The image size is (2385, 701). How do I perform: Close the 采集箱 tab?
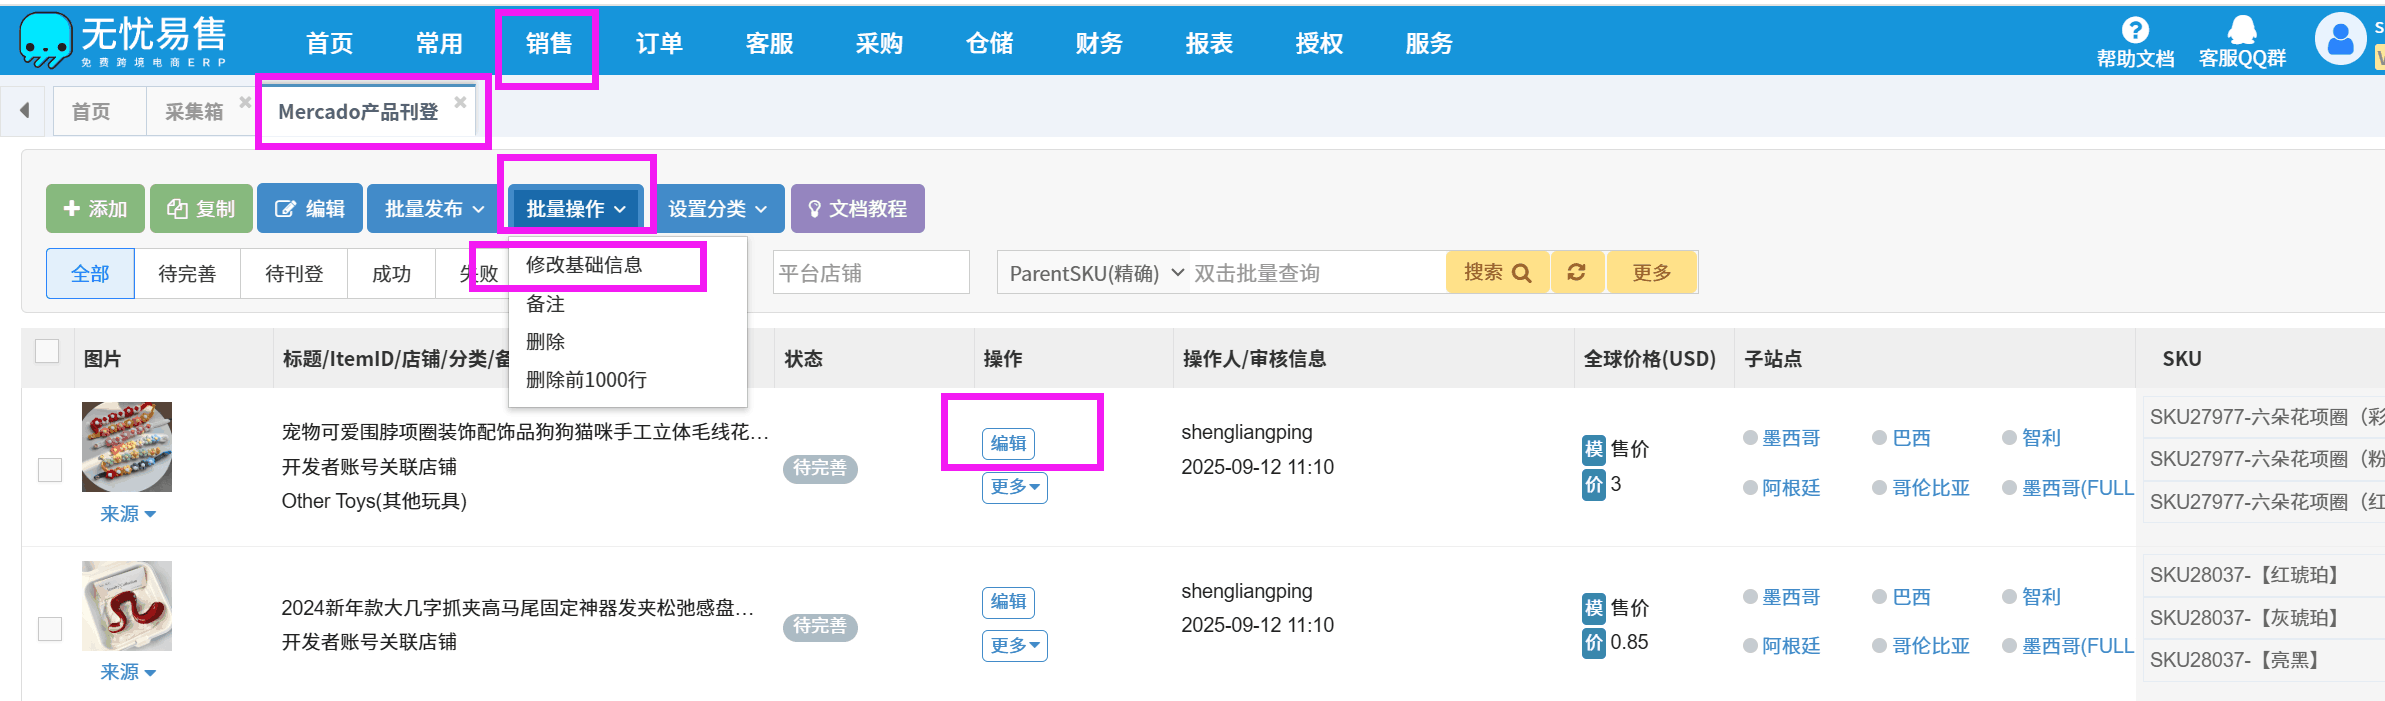click(x=245, y=102)
